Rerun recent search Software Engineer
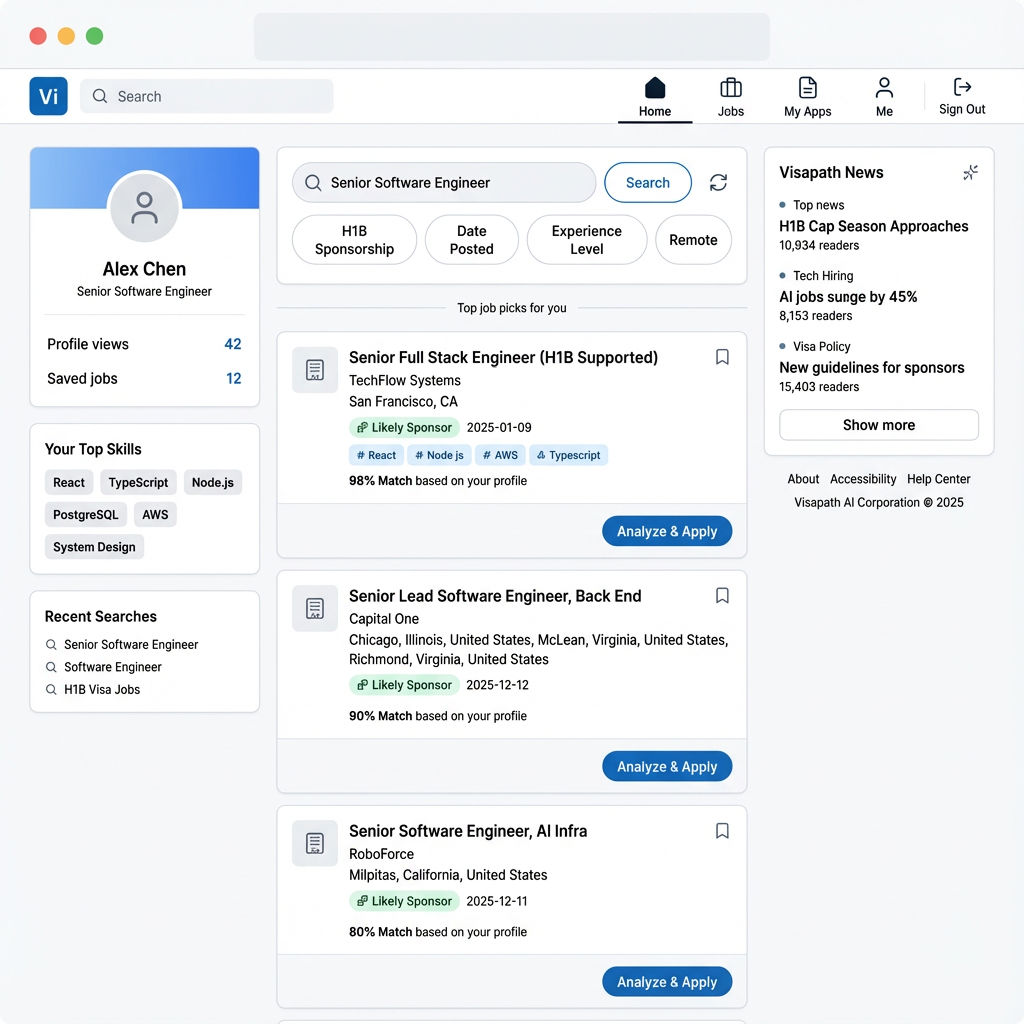The width and height of the screenshot is (1024, 1024). [x=104, y=667]
